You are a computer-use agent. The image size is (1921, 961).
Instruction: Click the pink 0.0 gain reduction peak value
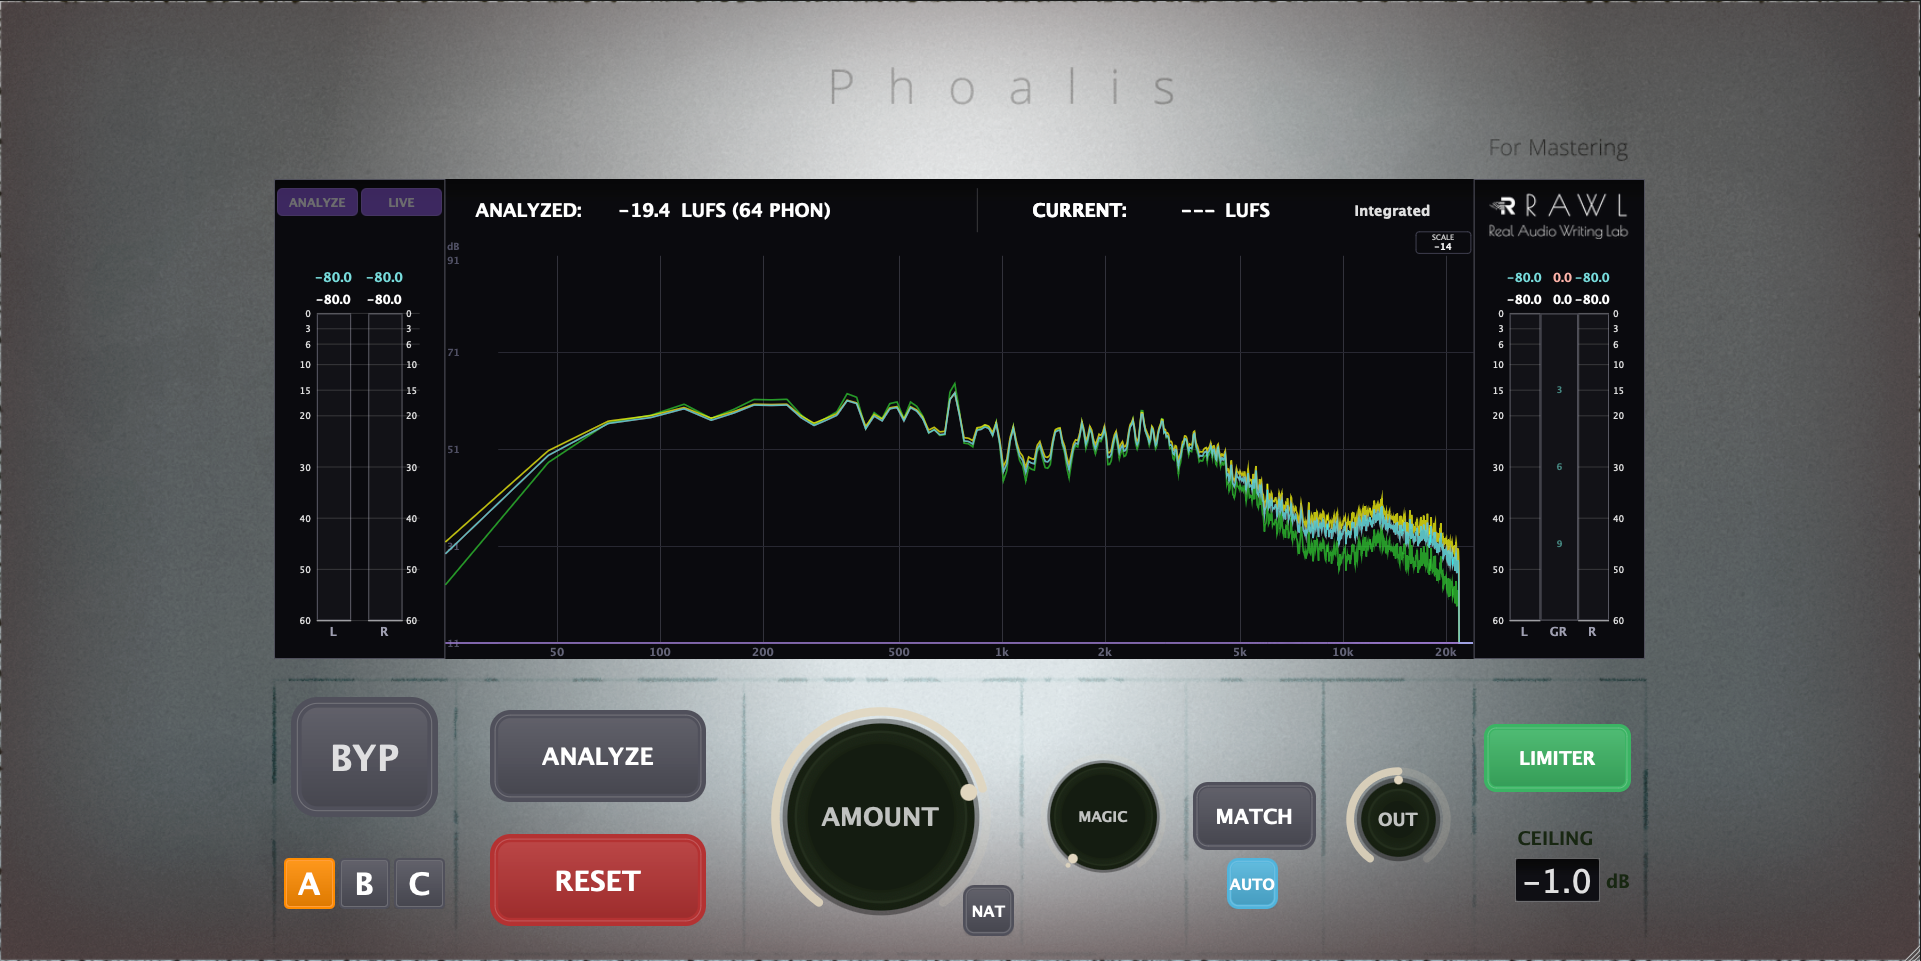(1562, 278)
